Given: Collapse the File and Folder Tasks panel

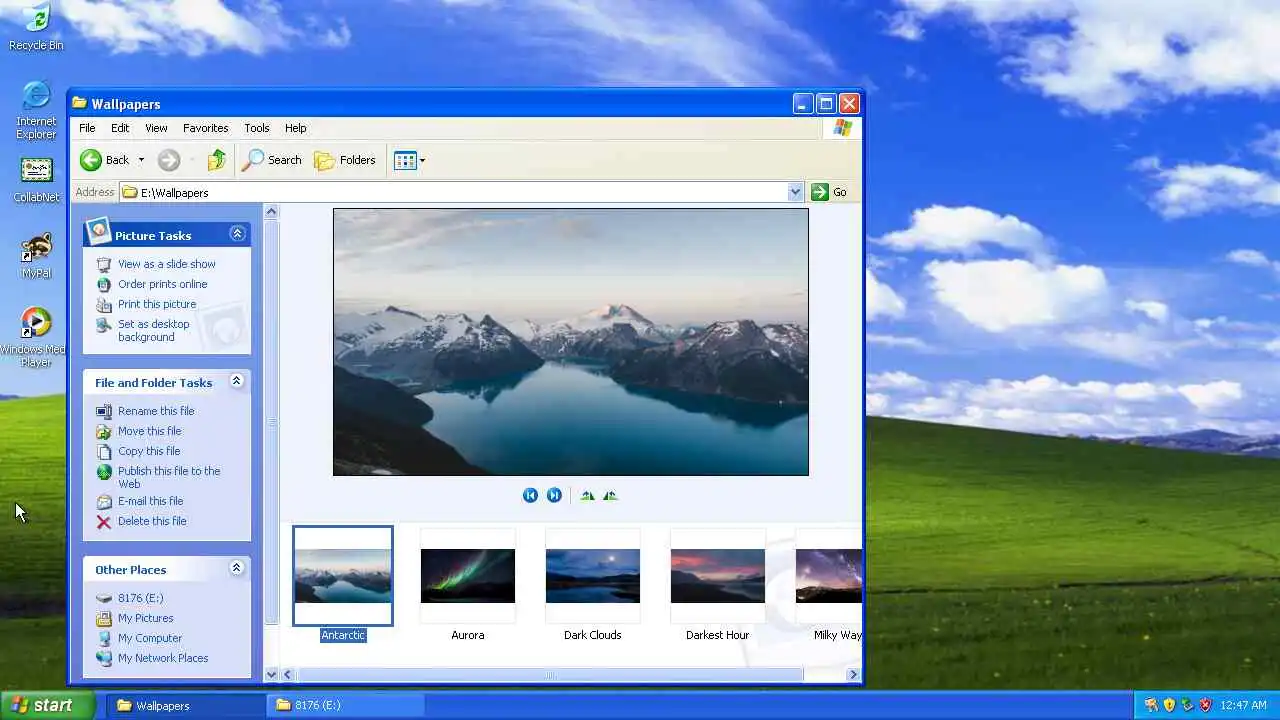Looking at the screenshot, I should [x=237, y=381].
